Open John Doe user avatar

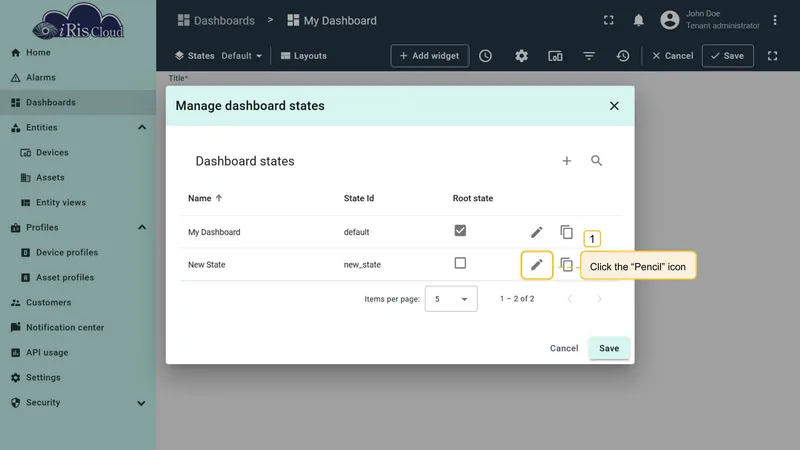click(669, 20)
